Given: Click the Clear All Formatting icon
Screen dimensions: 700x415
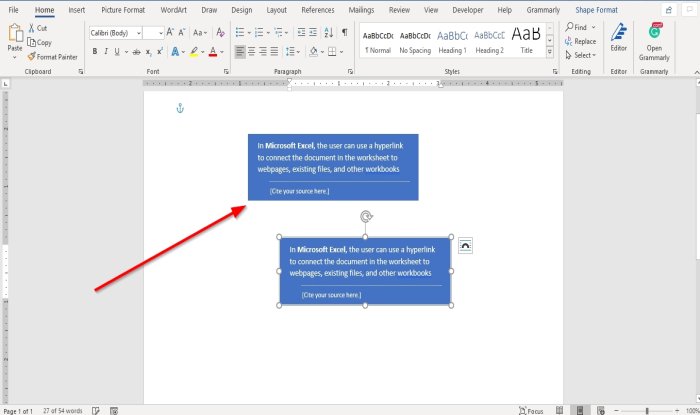Looking at the screenshot, I should (x=221, y=32).
